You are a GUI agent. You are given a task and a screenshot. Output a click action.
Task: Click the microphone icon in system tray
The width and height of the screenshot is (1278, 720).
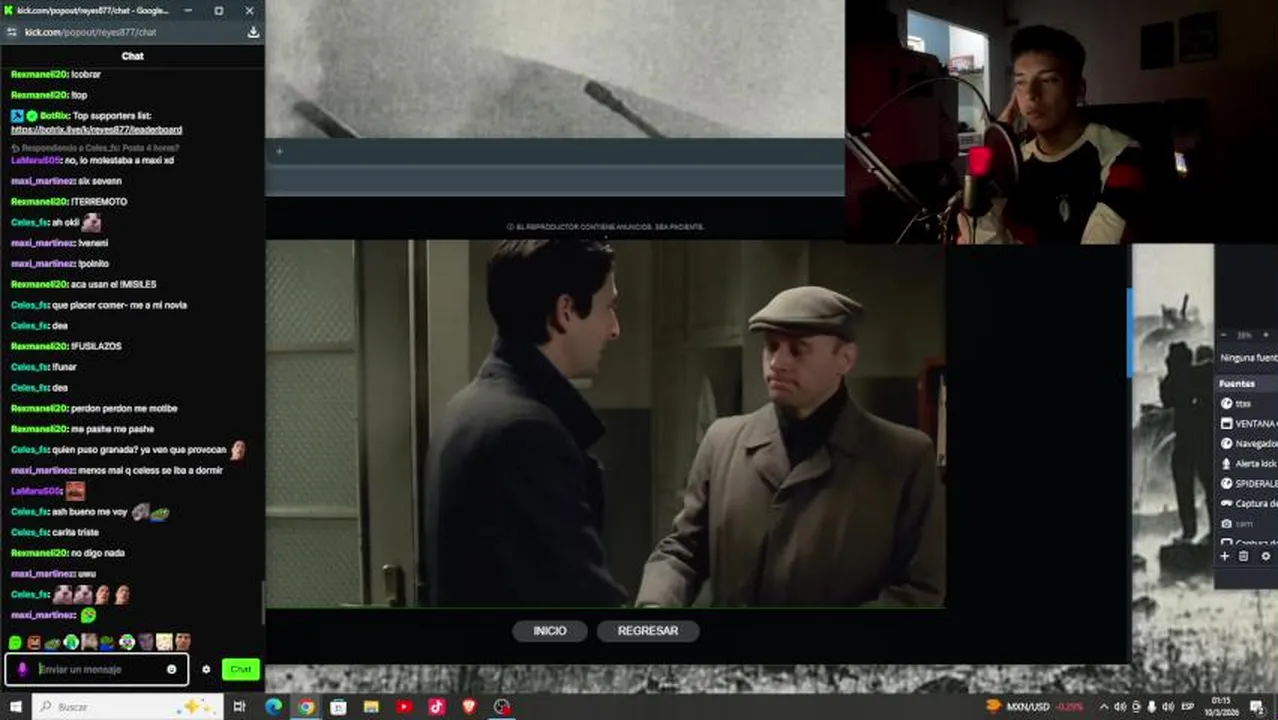[1151, 707]
